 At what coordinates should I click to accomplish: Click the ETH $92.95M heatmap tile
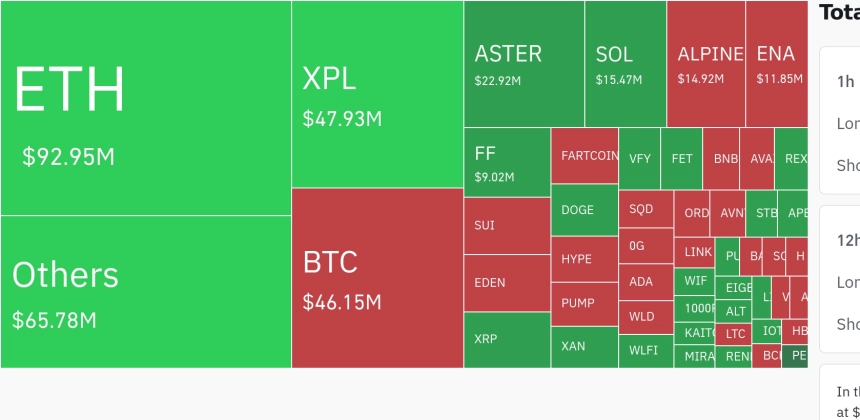(x=146, y=108)
